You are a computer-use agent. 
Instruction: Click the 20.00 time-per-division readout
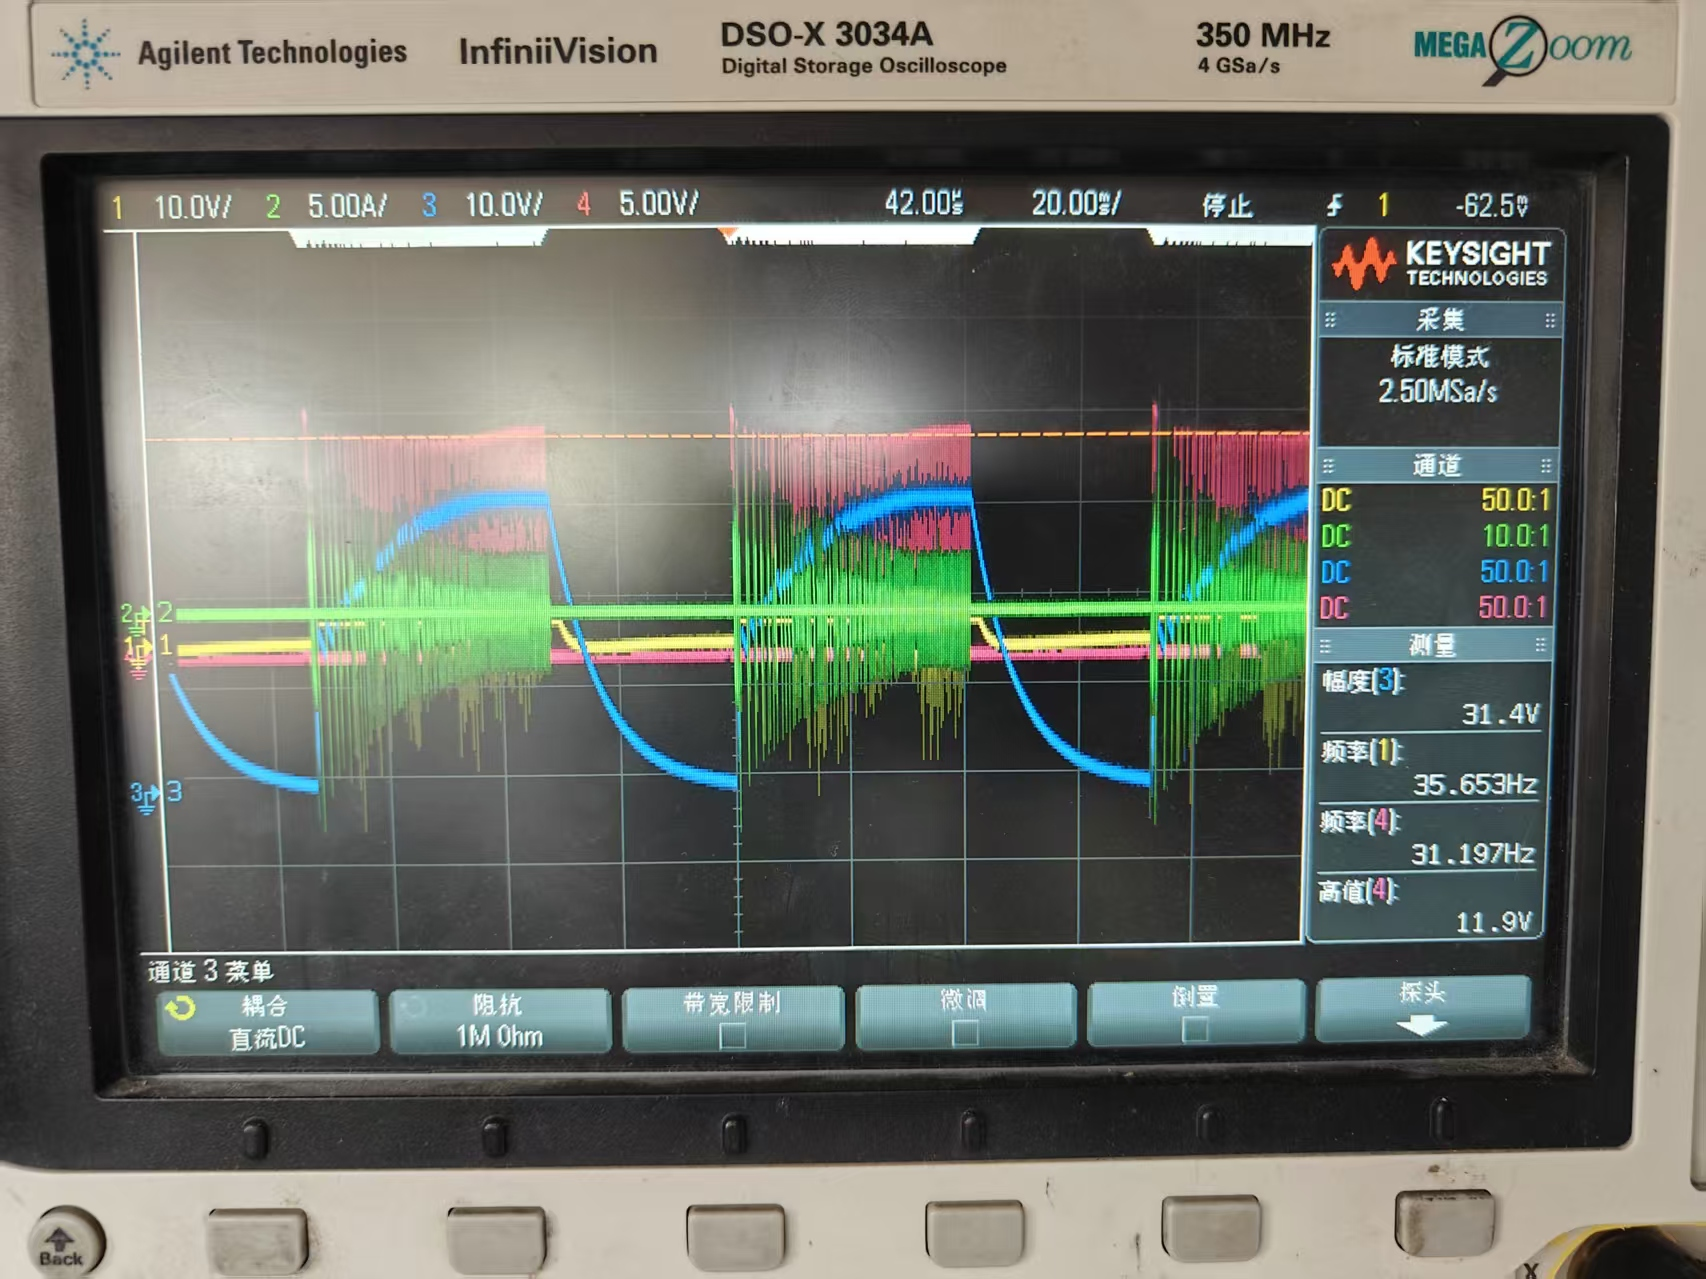(x=1077, y=204)
